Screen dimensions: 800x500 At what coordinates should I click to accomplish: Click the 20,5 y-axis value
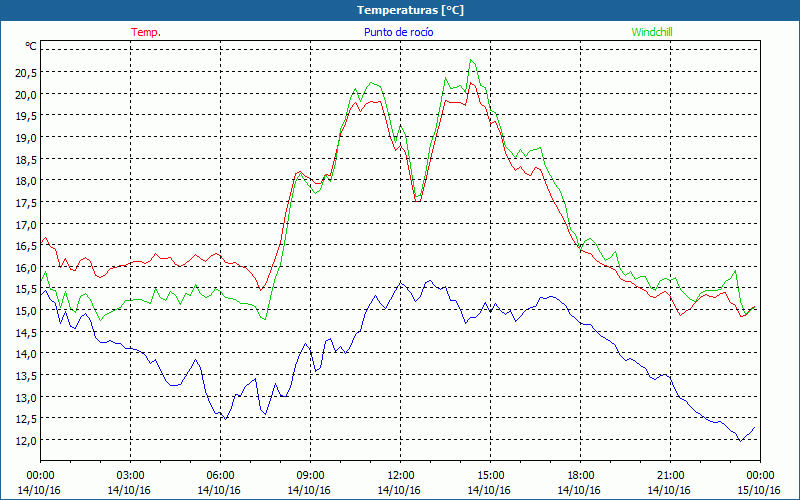(26, 72)
